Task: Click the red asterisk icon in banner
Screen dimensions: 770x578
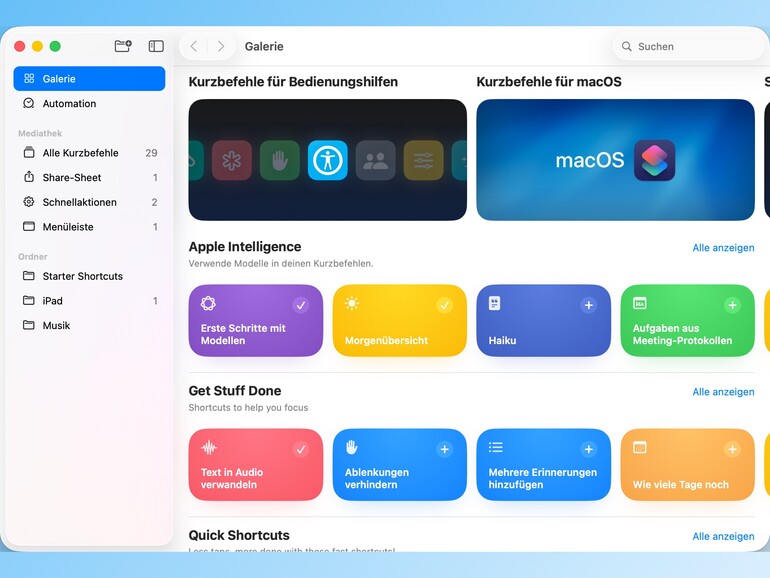Action: 232,160
